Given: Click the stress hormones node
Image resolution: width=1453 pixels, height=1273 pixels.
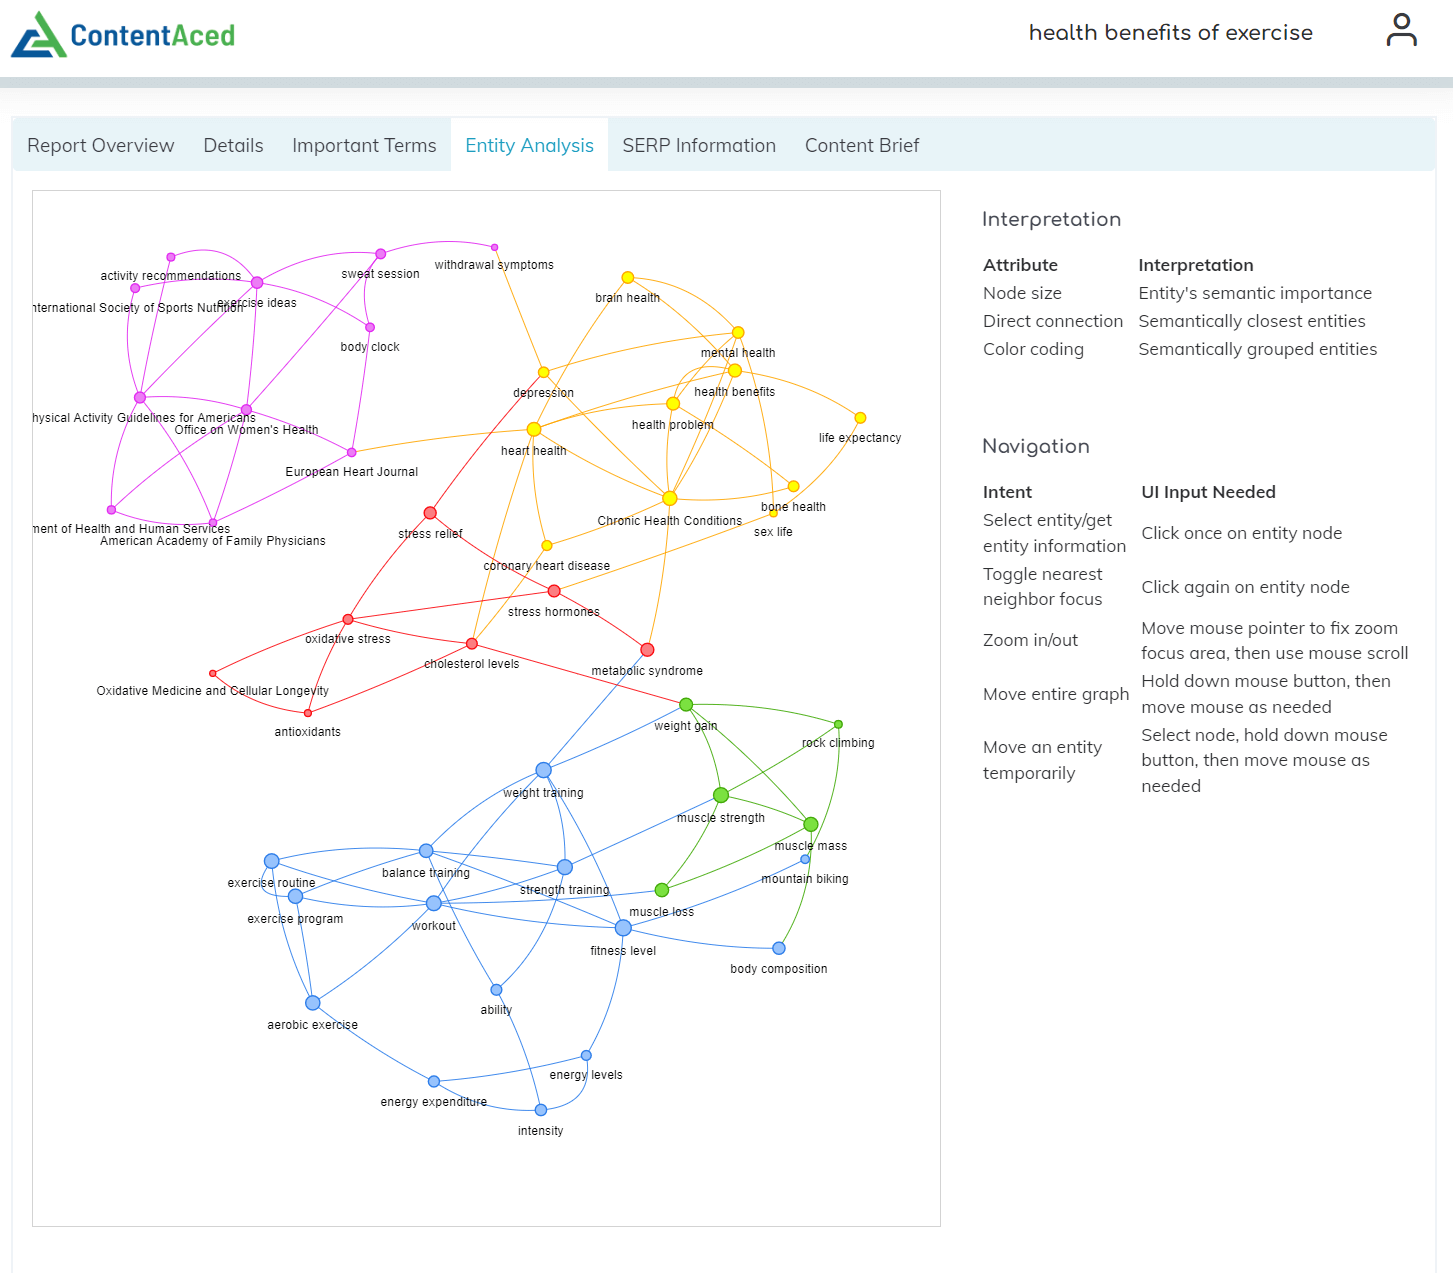Looking at the screenshot, I should click(554, 591).
